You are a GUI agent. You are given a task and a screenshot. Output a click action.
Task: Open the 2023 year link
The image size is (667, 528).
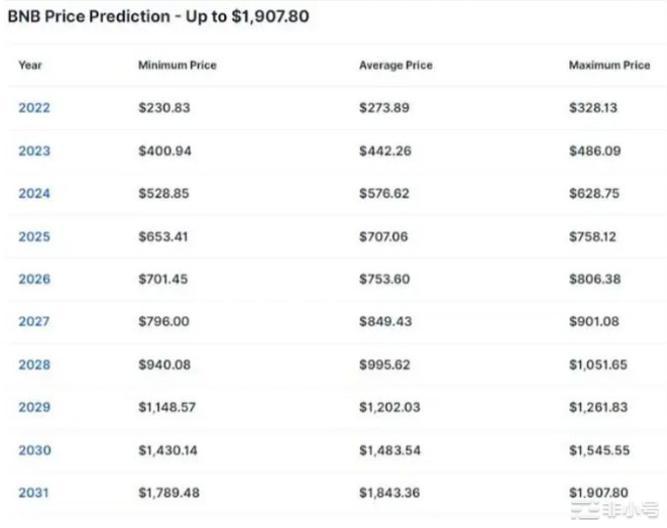click(34, 151)
